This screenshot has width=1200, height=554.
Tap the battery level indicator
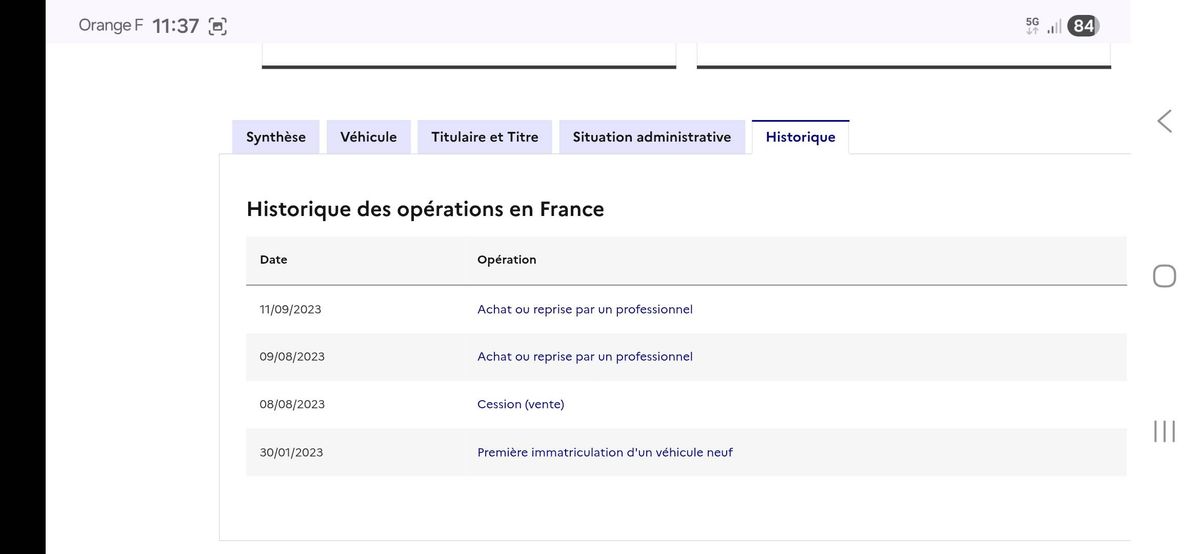coord(1083,26)
